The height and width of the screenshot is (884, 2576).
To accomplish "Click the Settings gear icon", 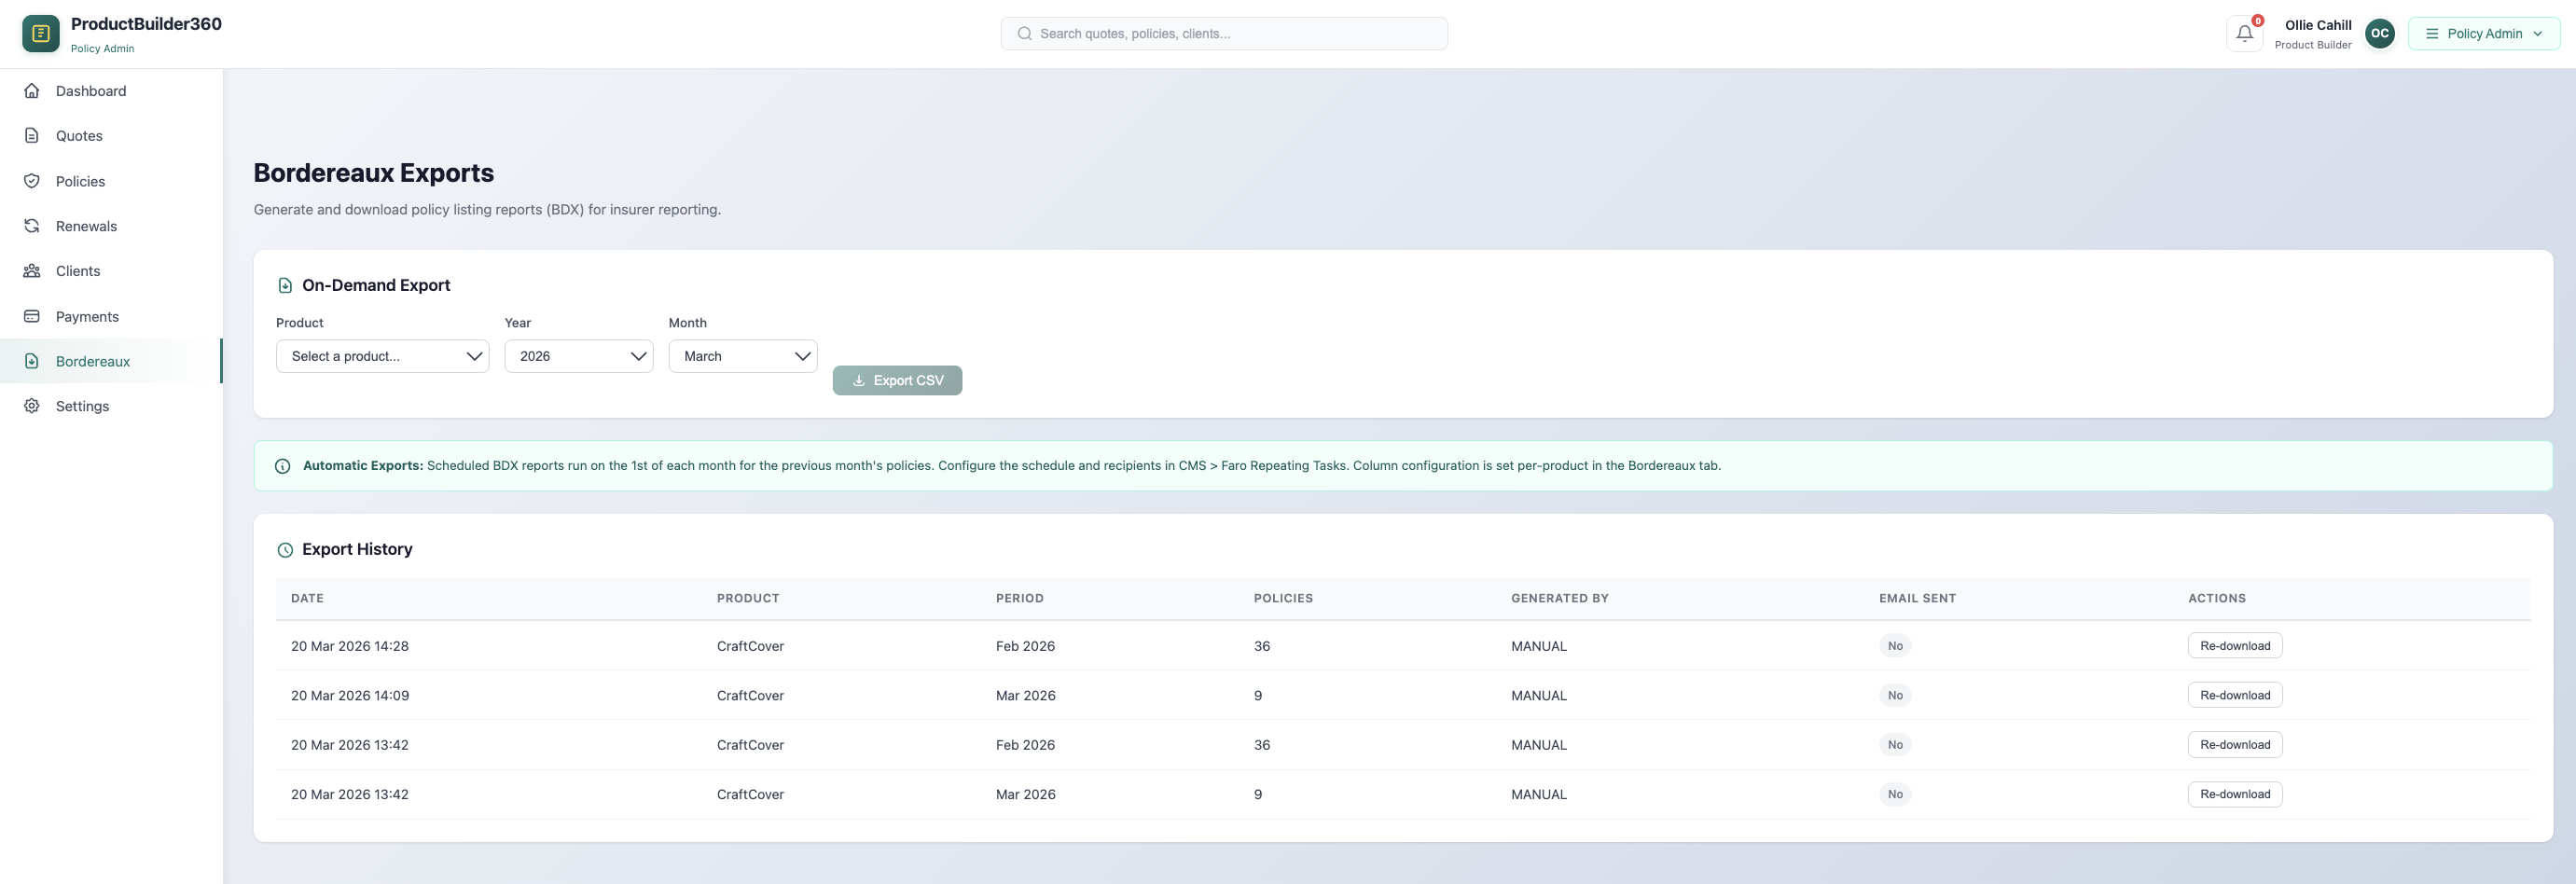I will [32, 406].
